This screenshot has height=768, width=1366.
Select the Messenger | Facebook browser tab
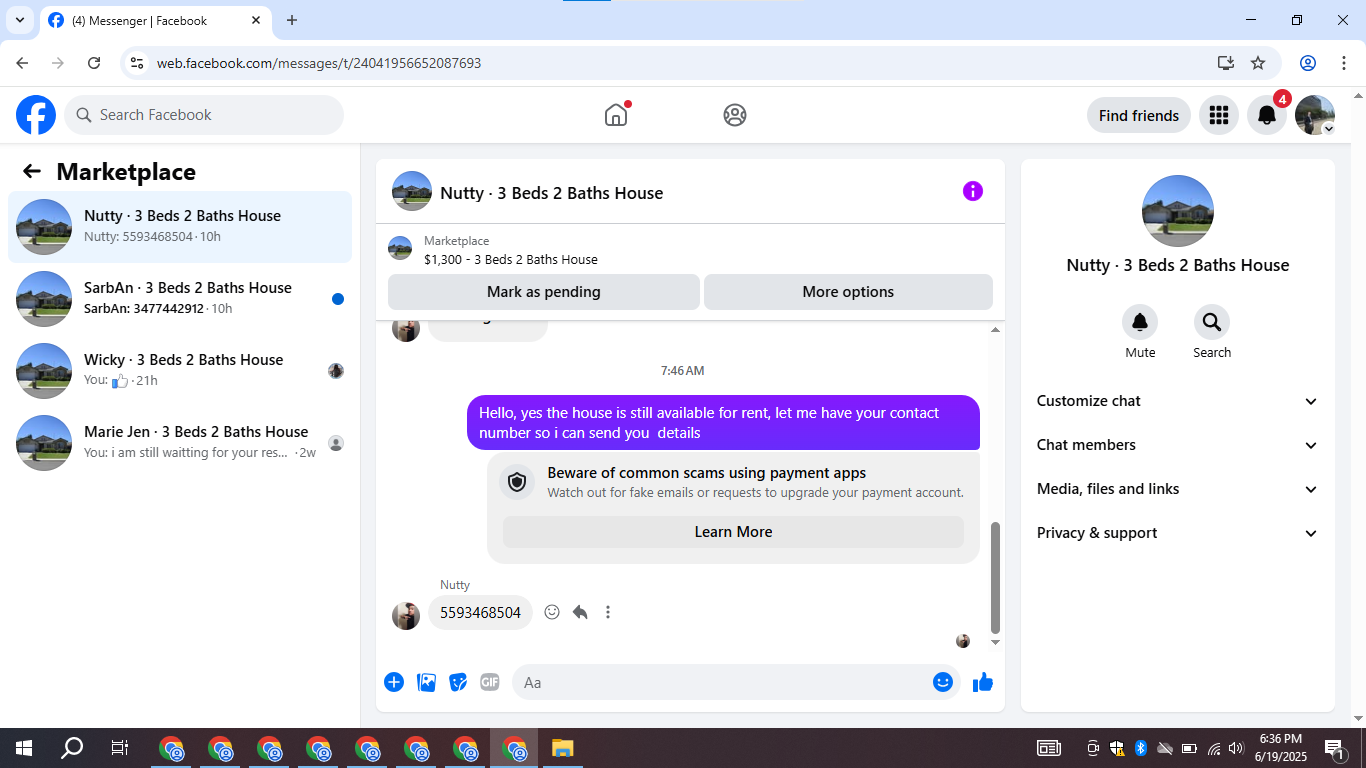pyautogui.click(x=155, y=20)
